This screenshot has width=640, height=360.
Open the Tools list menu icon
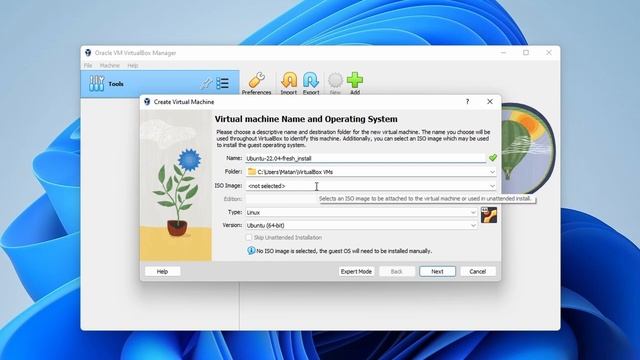tap(222, 84)
